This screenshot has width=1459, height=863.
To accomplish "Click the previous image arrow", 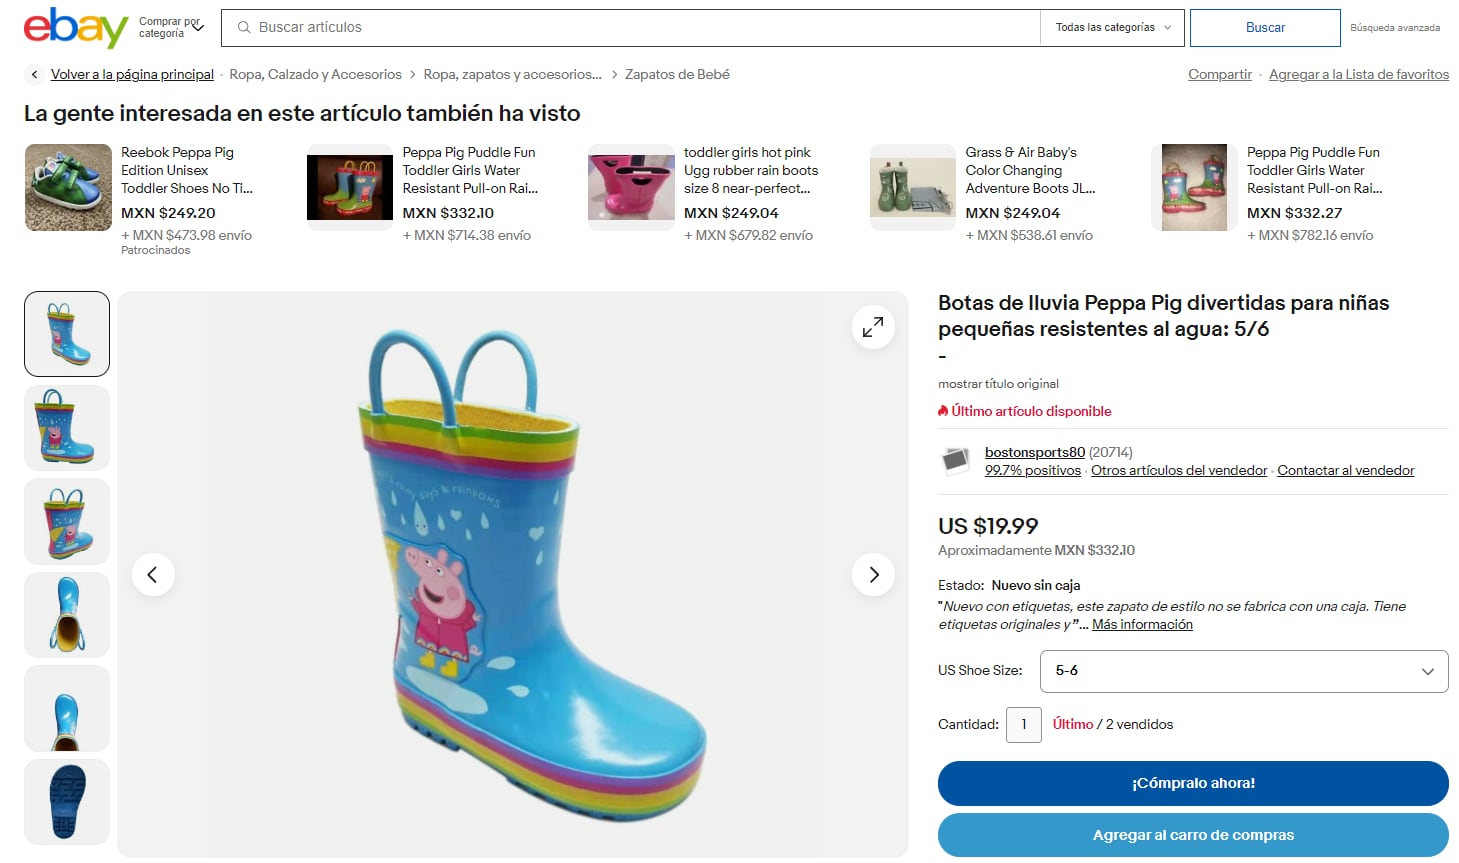I will (x=153, y=575).
